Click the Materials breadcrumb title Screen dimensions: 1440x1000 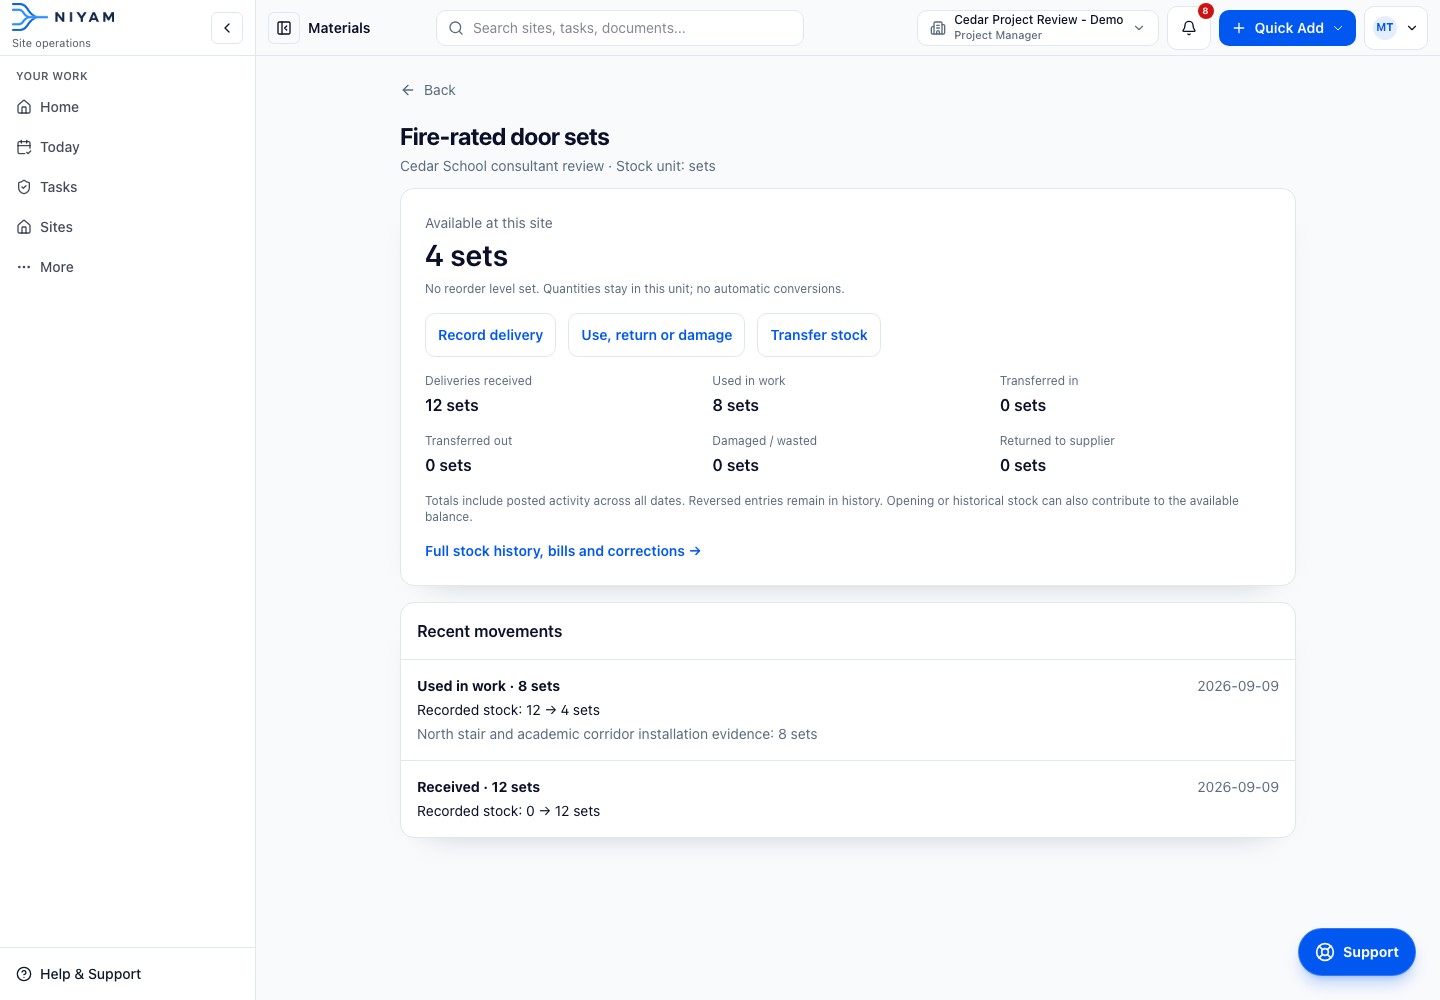339,28
